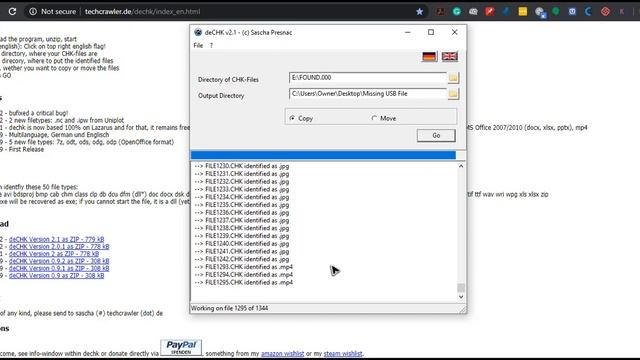640x360 pixels.
Task: Close the deCHK window
Action: [x=454, y=32]
